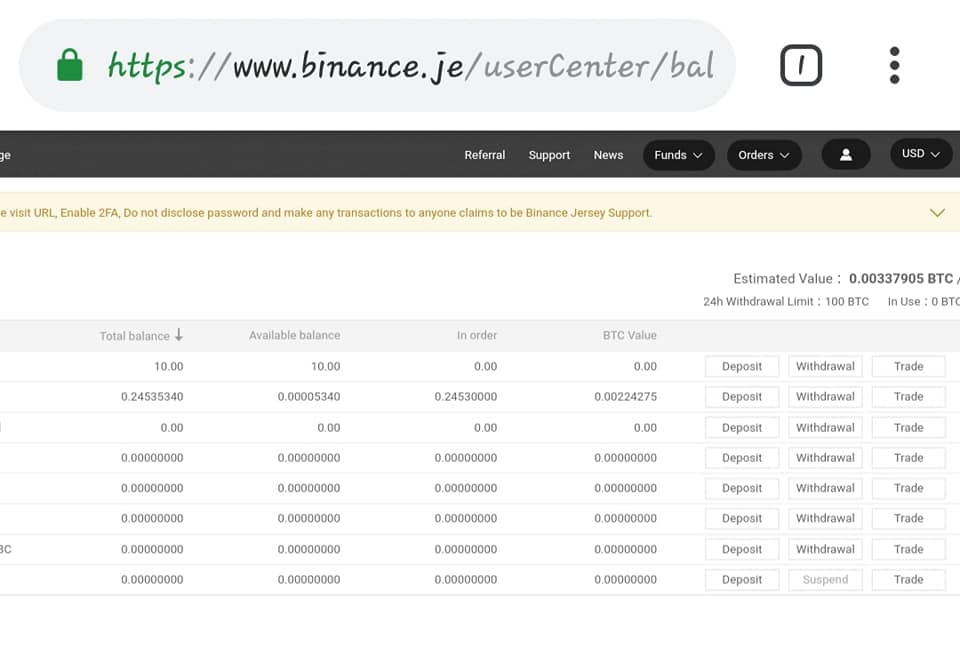Select the 0.24535340 total balance cell
Viewport: 960px width, 646px height.
[152, 397]
